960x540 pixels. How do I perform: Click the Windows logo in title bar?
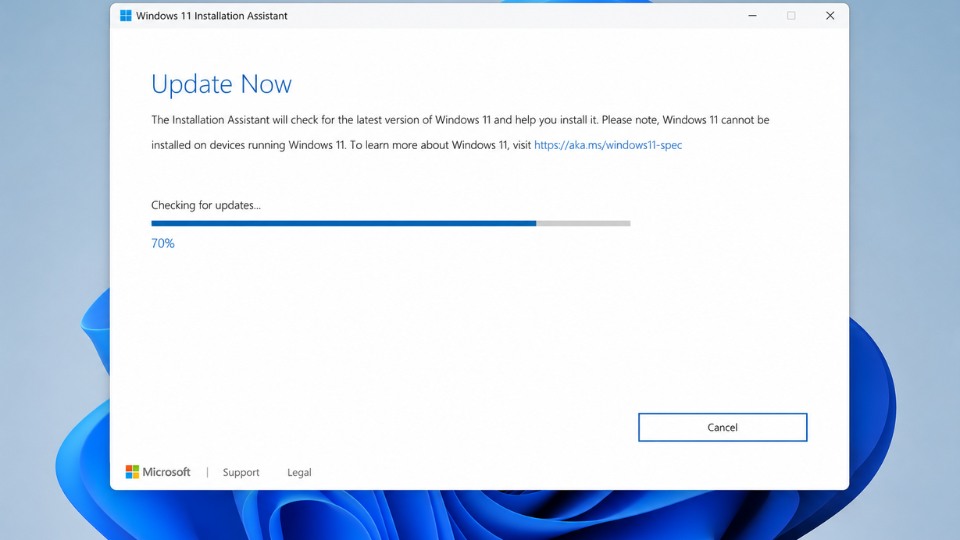[126, 15]
